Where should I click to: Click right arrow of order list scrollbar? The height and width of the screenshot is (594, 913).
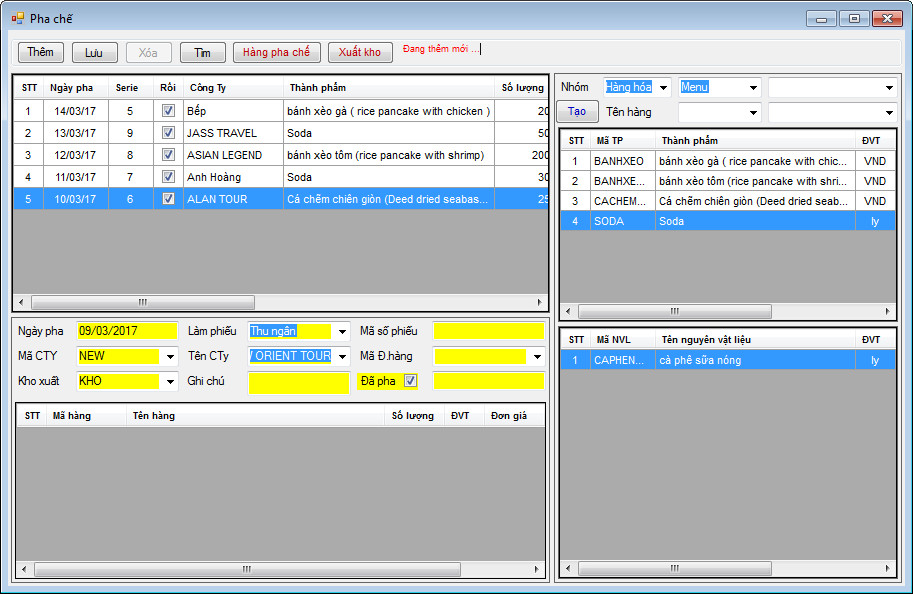[539, 302]
